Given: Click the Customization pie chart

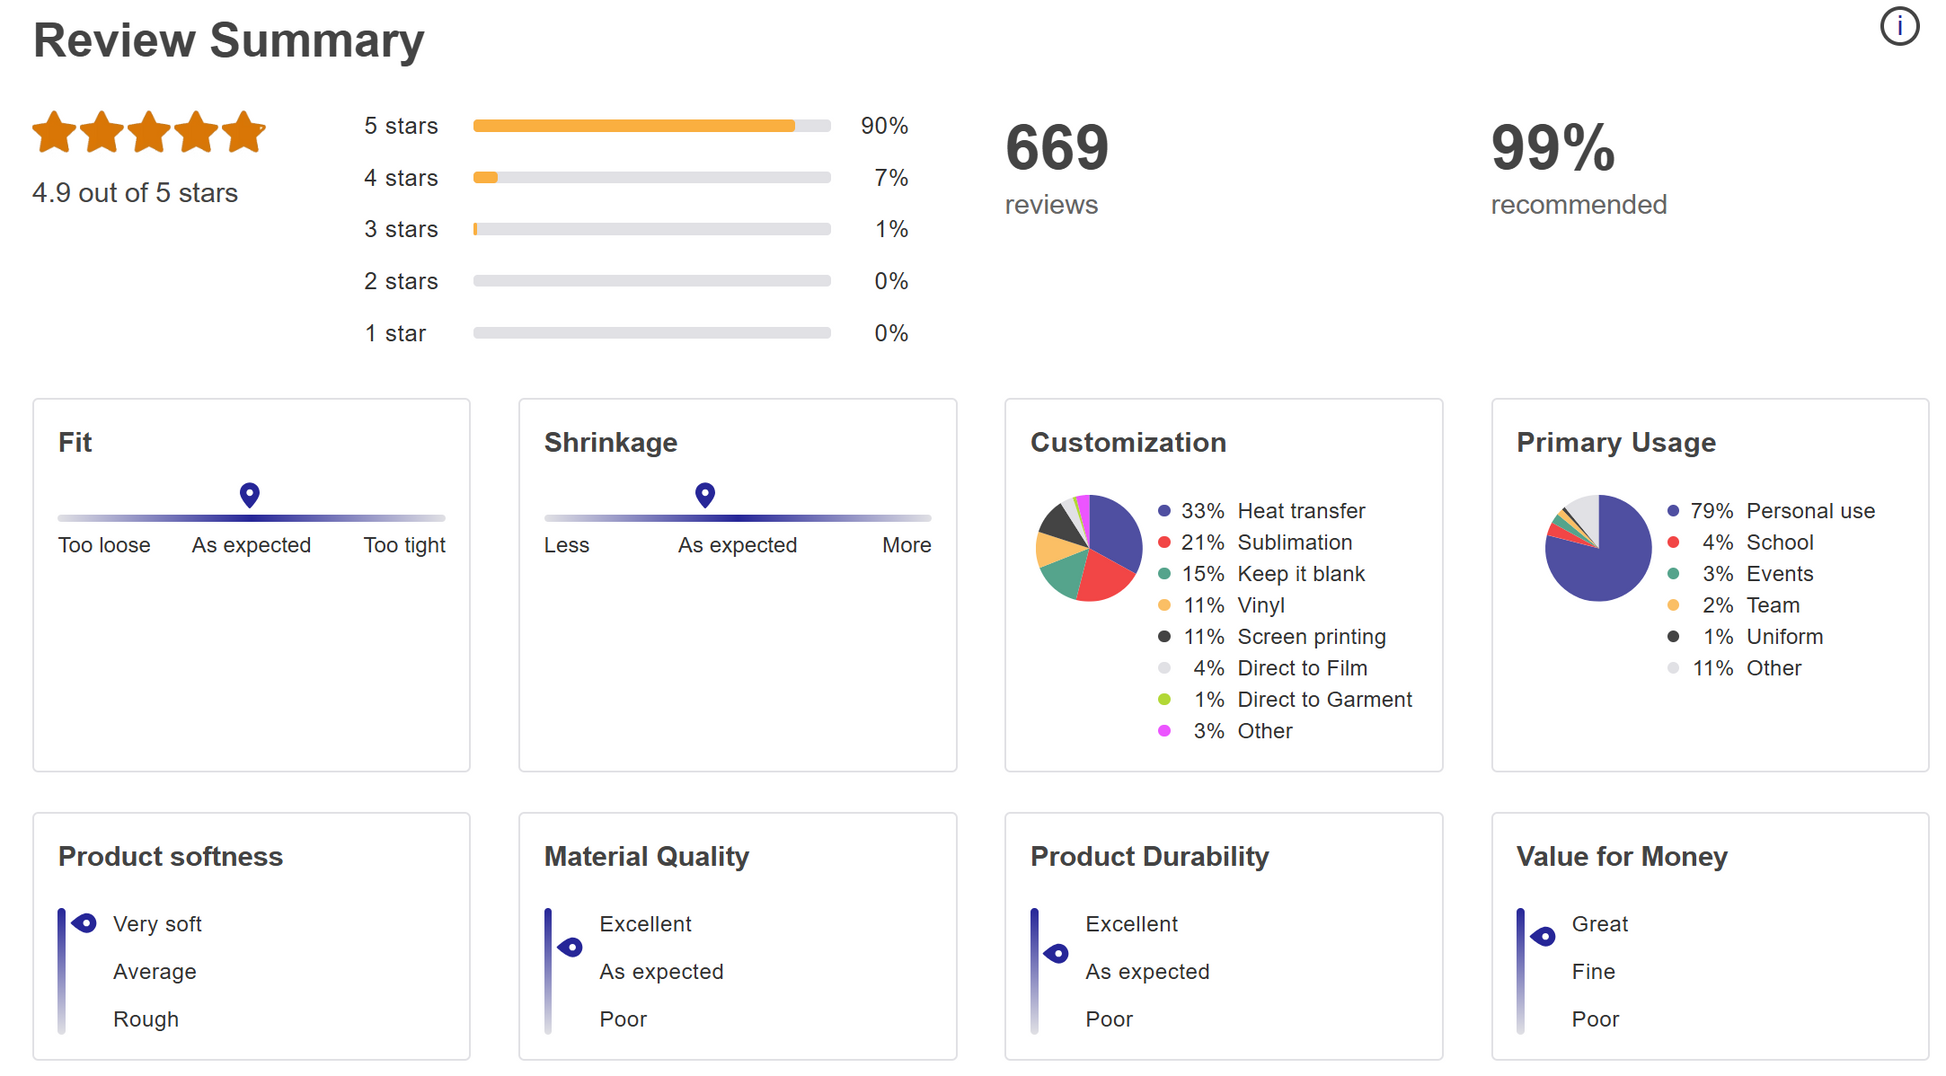Looking at the screenshot, I should [x=1088, y=548].
